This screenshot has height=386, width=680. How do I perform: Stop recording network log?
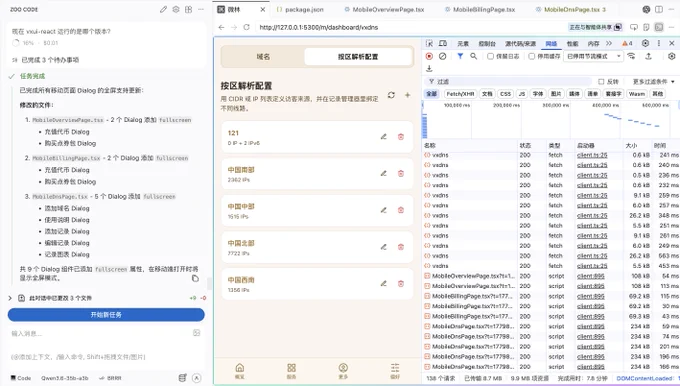(x=429, y=56)
